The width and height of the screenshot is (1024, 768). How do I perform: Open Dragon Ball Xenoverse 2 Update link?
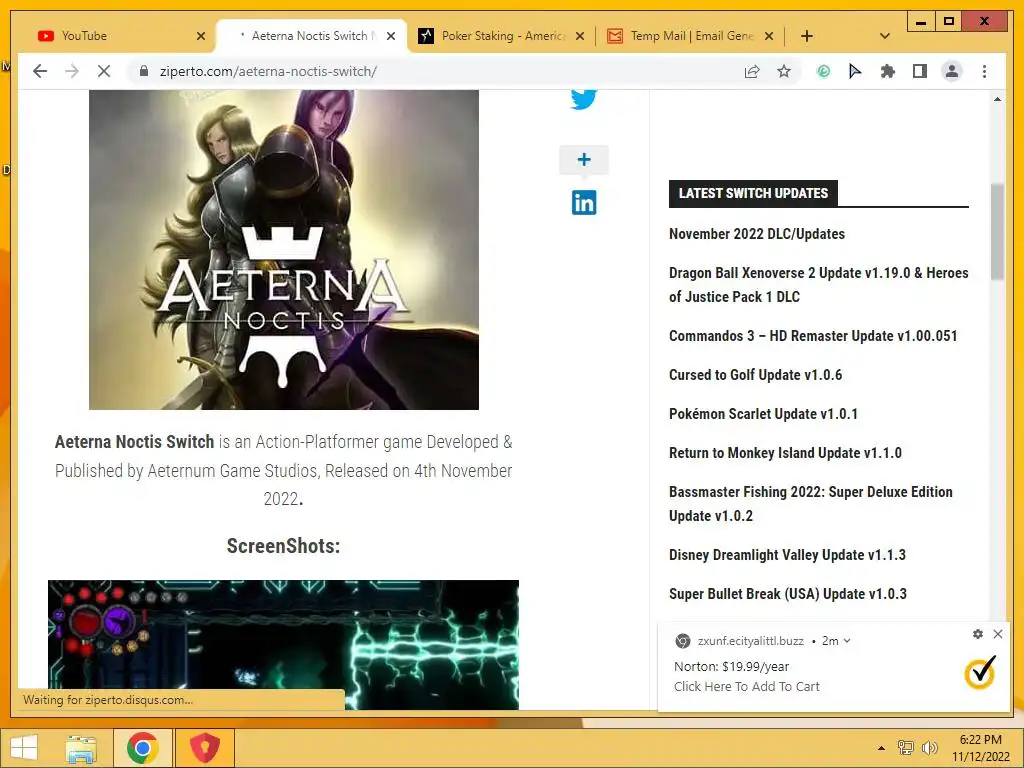818,285
